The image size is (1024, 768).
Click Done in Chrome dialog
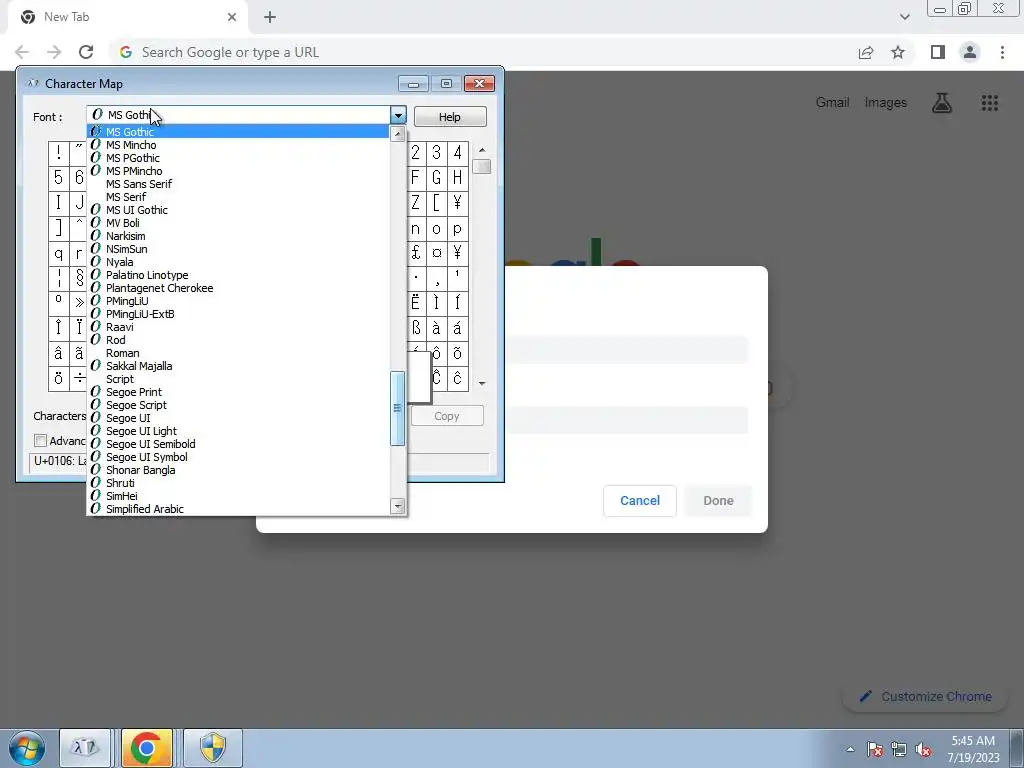(x=718, y=501)
